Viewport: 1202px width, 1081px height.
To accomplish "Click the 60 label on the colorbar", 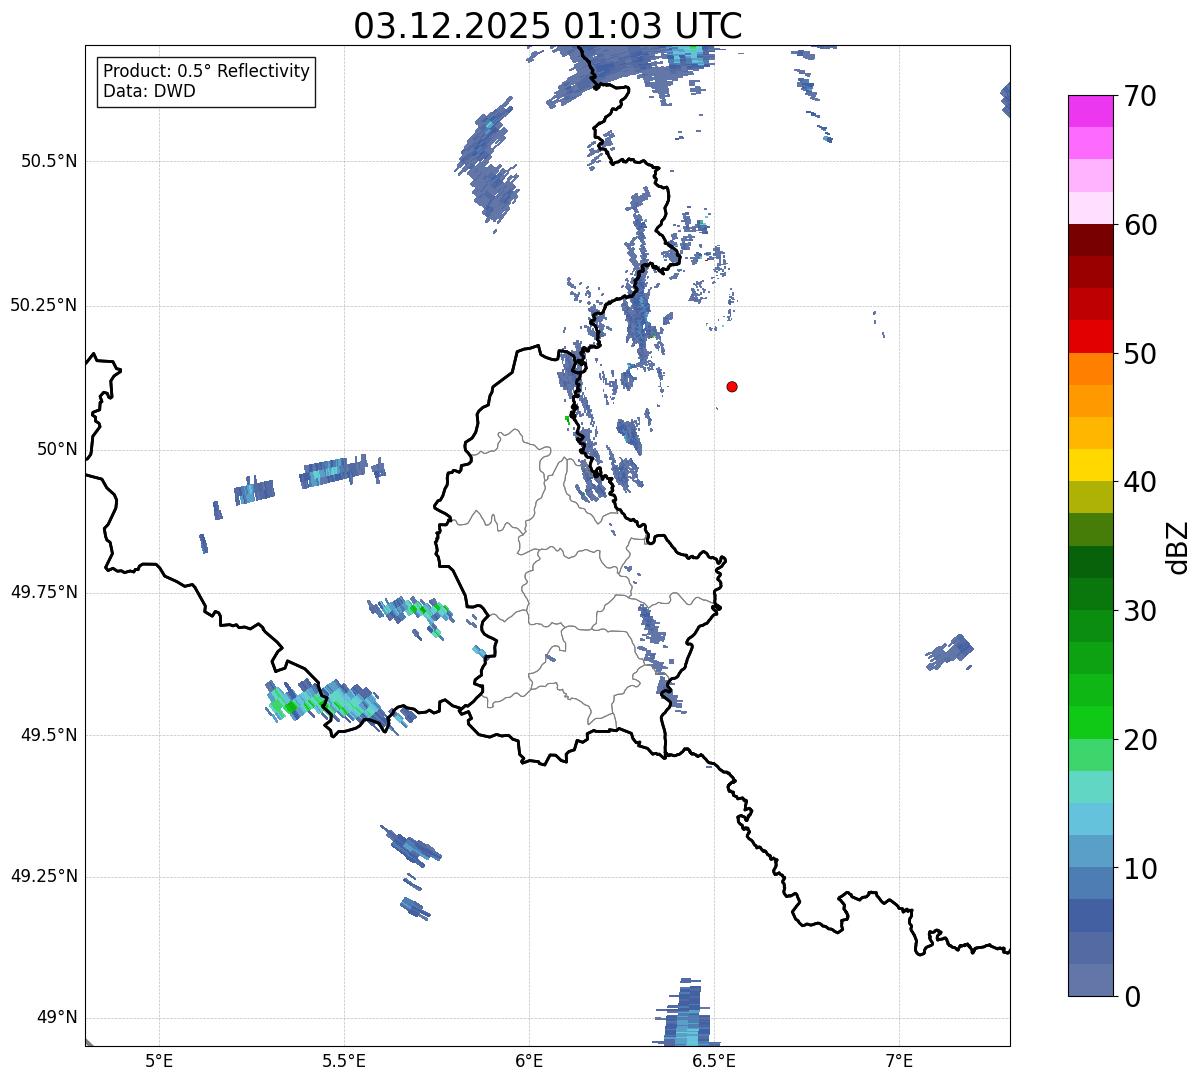I will point(1140,226).
